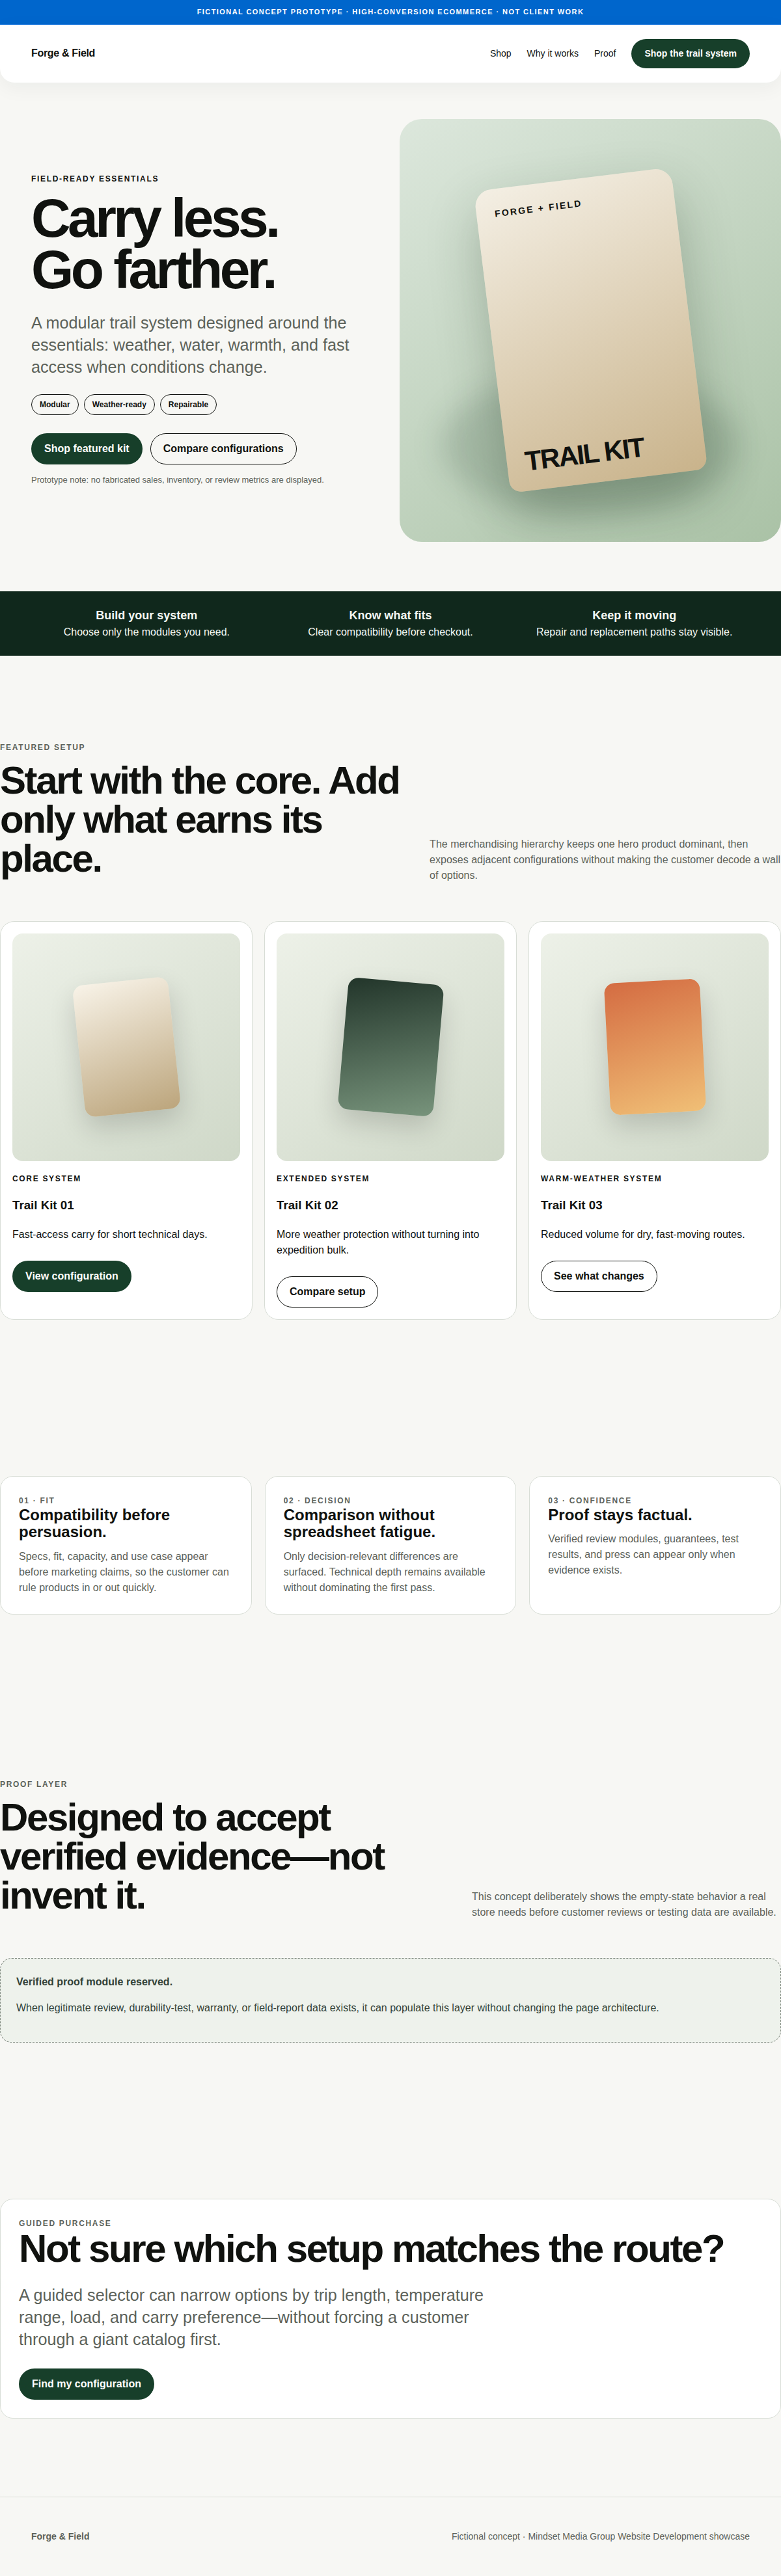The width and height of the screenshot is (781, 2576).
Task: Open the Forge & Field header logo
Action: point(63,53)
